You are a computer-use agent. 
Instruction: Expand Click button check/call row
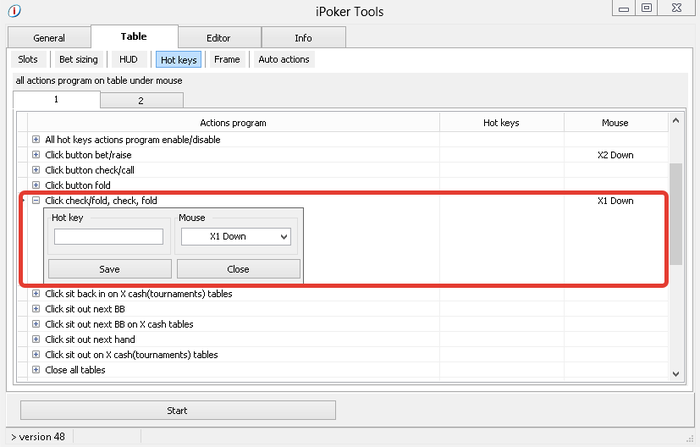(x=36, y=170)
